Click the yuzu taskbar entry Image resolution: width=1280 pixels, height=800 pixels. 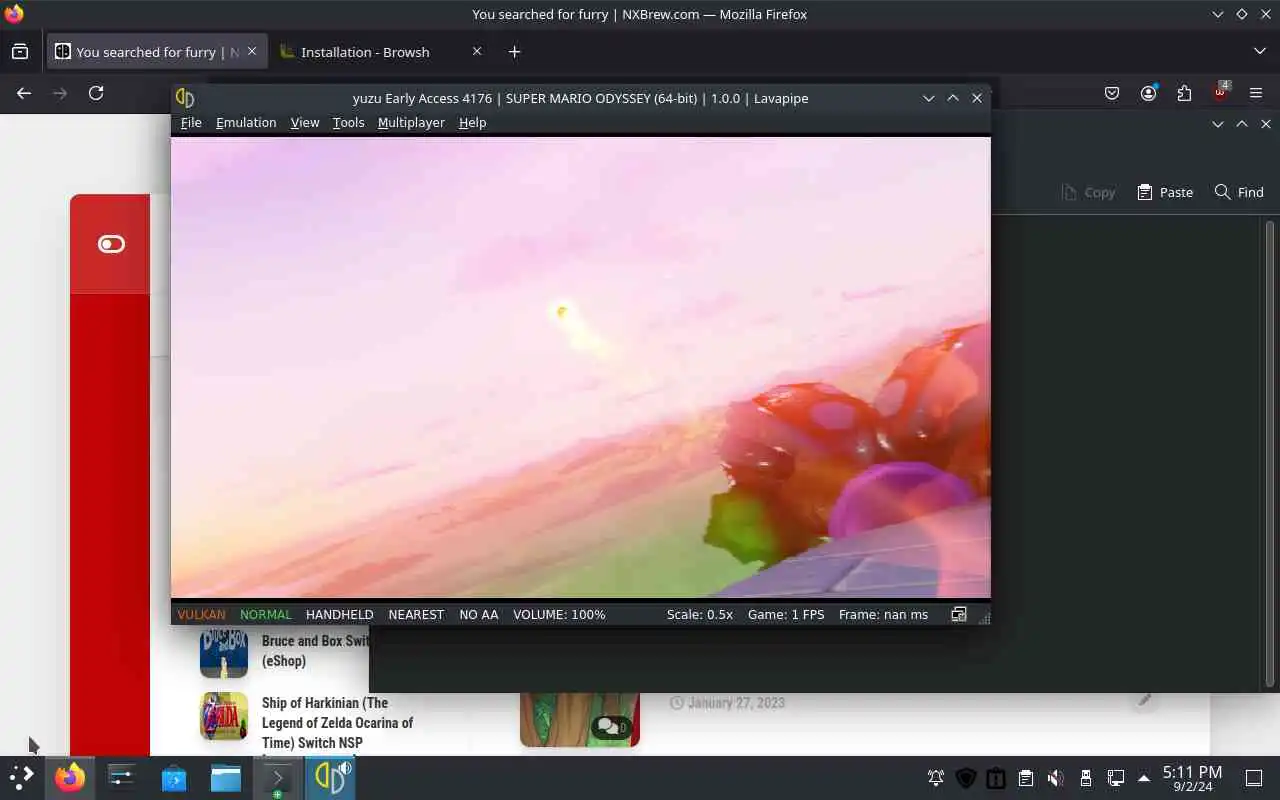[330, 778]
